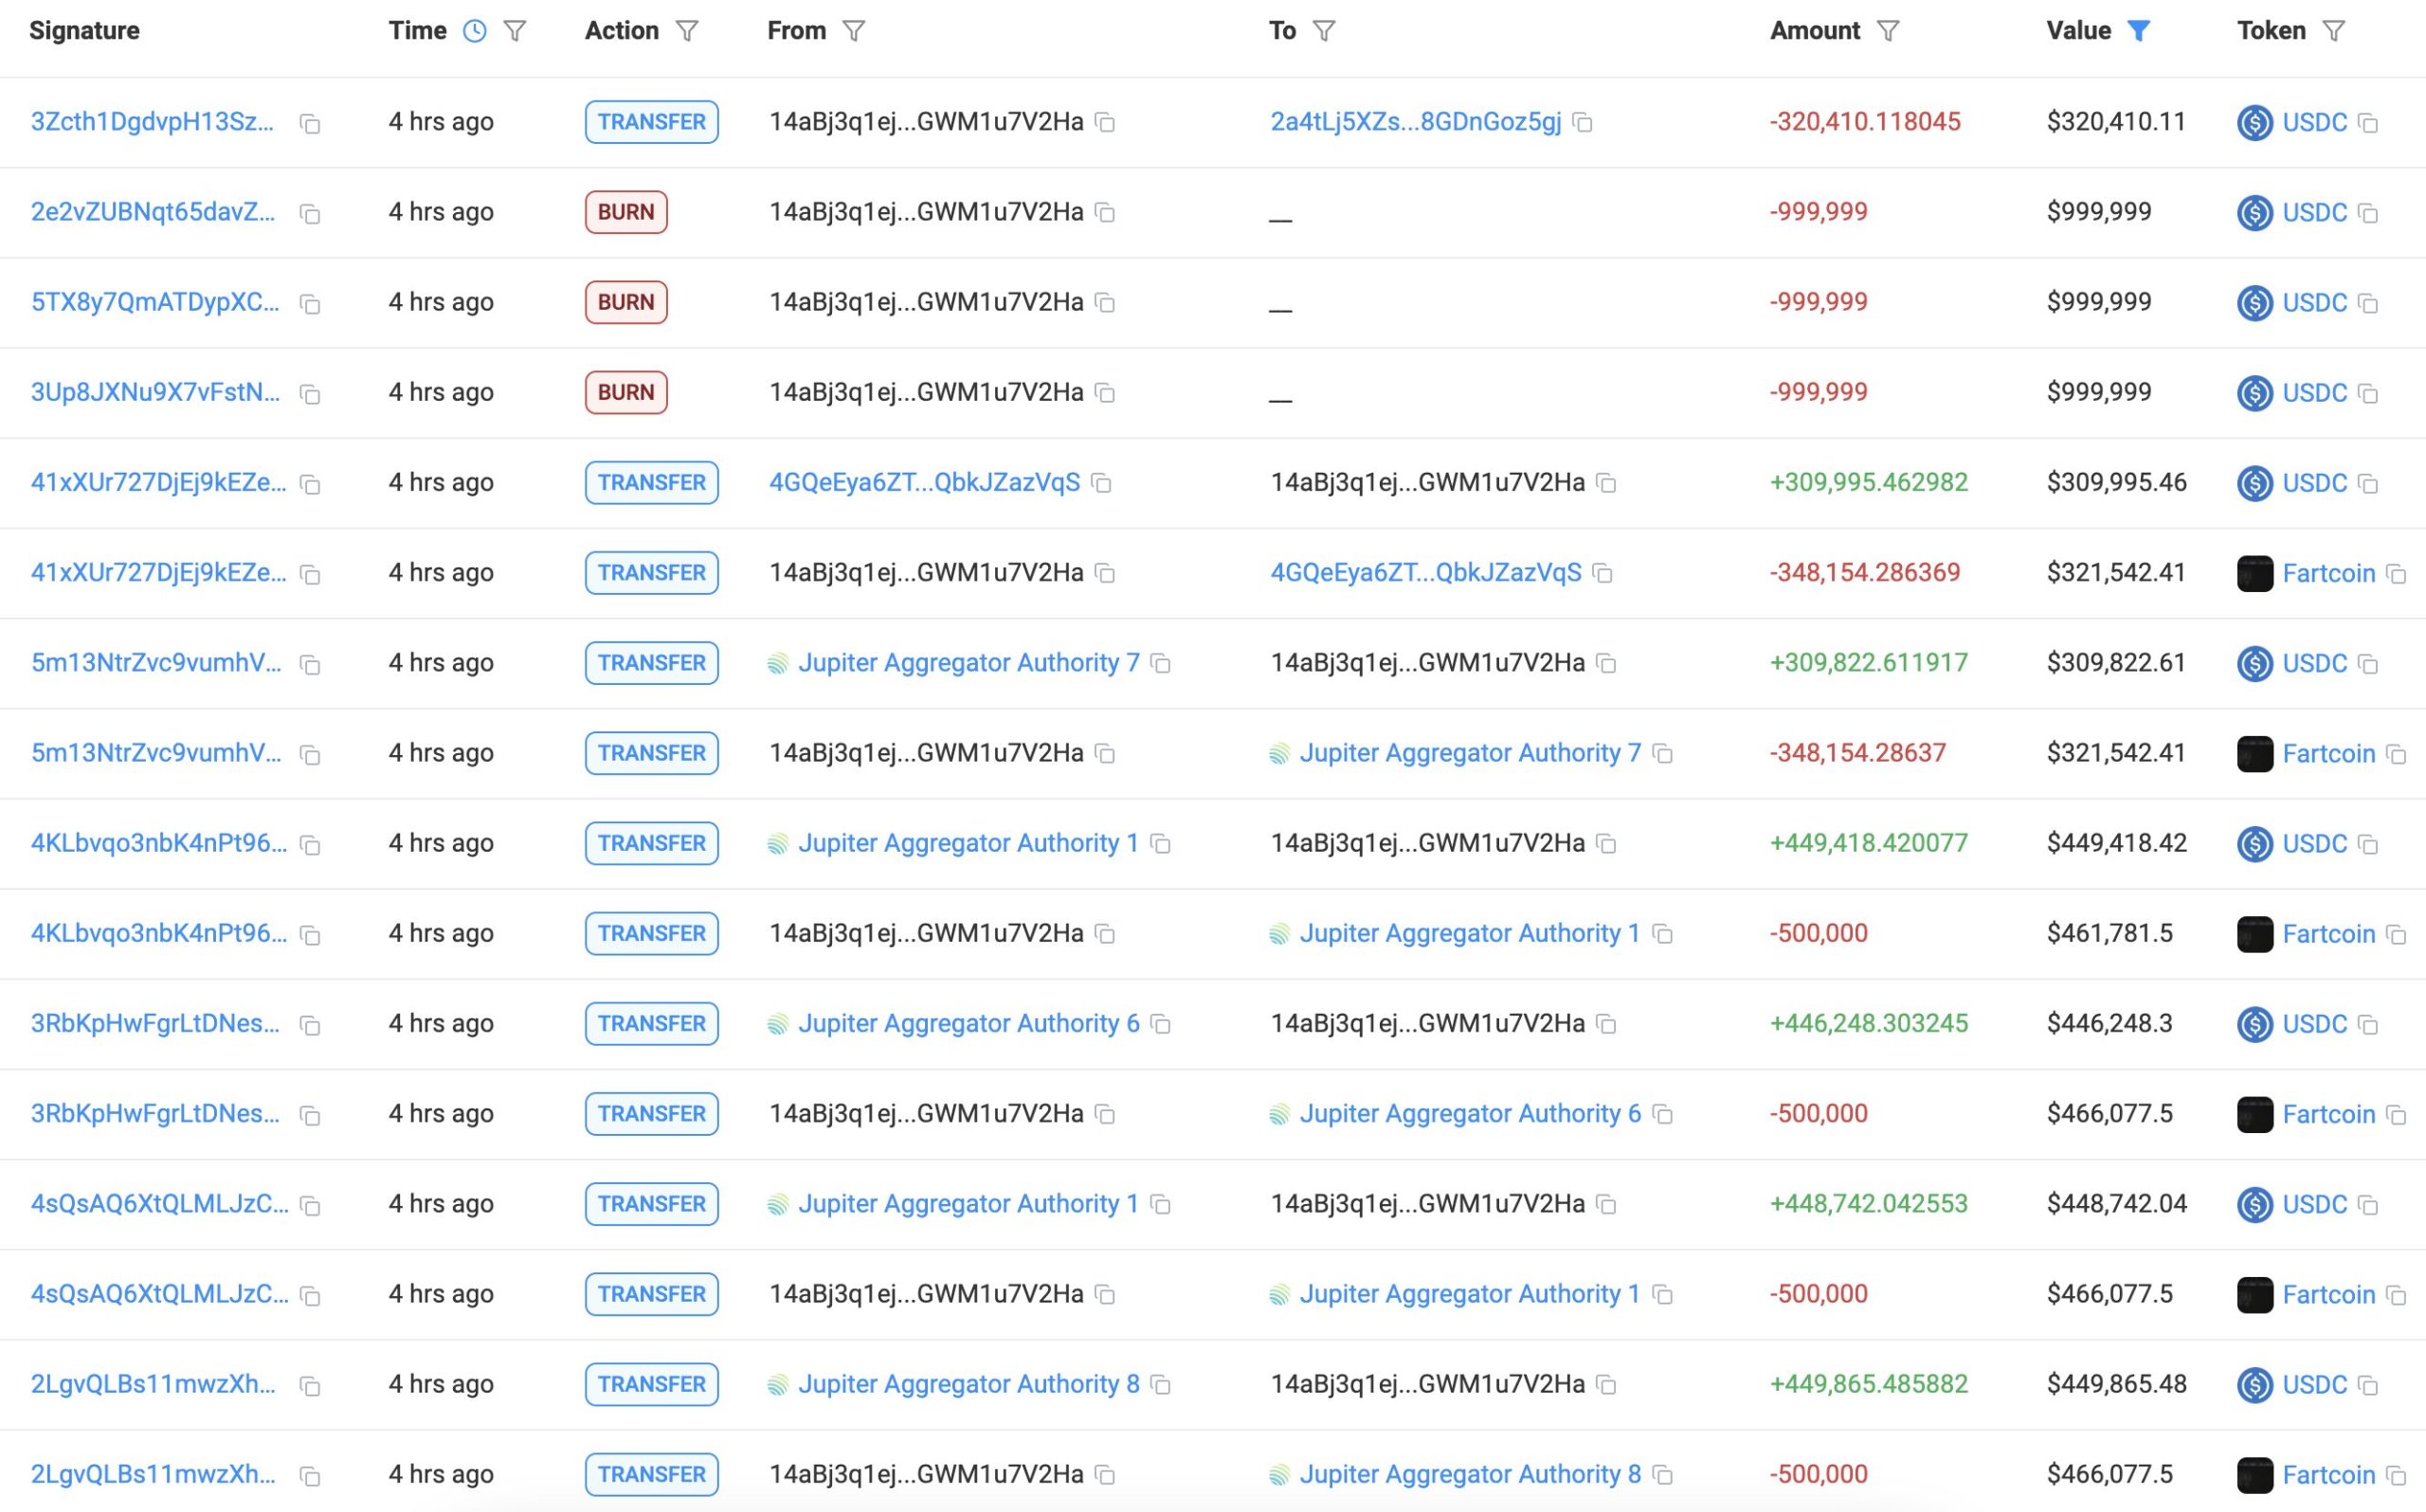Click the first BURN action badge
2426x1512 pixels.
tap(626, 212)
